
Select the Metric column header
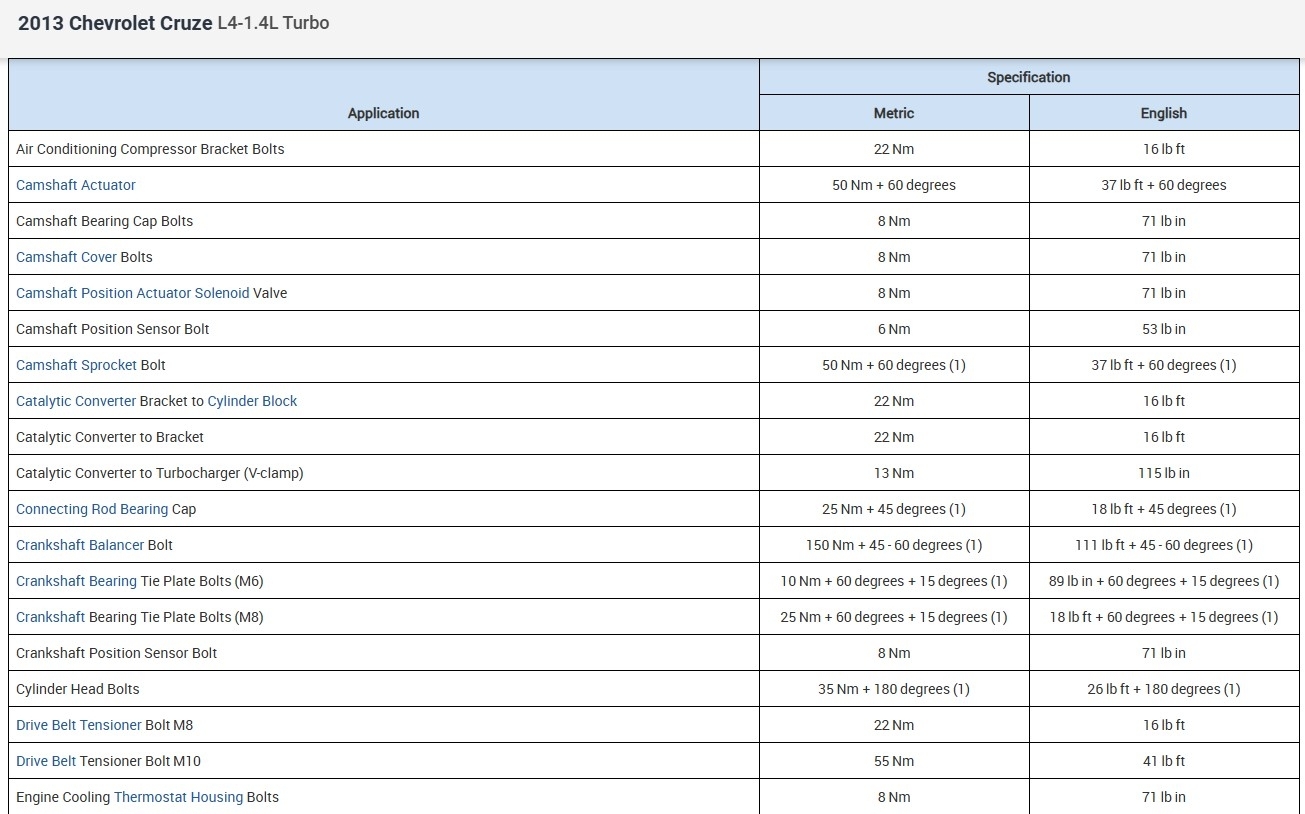coord(894,113)
